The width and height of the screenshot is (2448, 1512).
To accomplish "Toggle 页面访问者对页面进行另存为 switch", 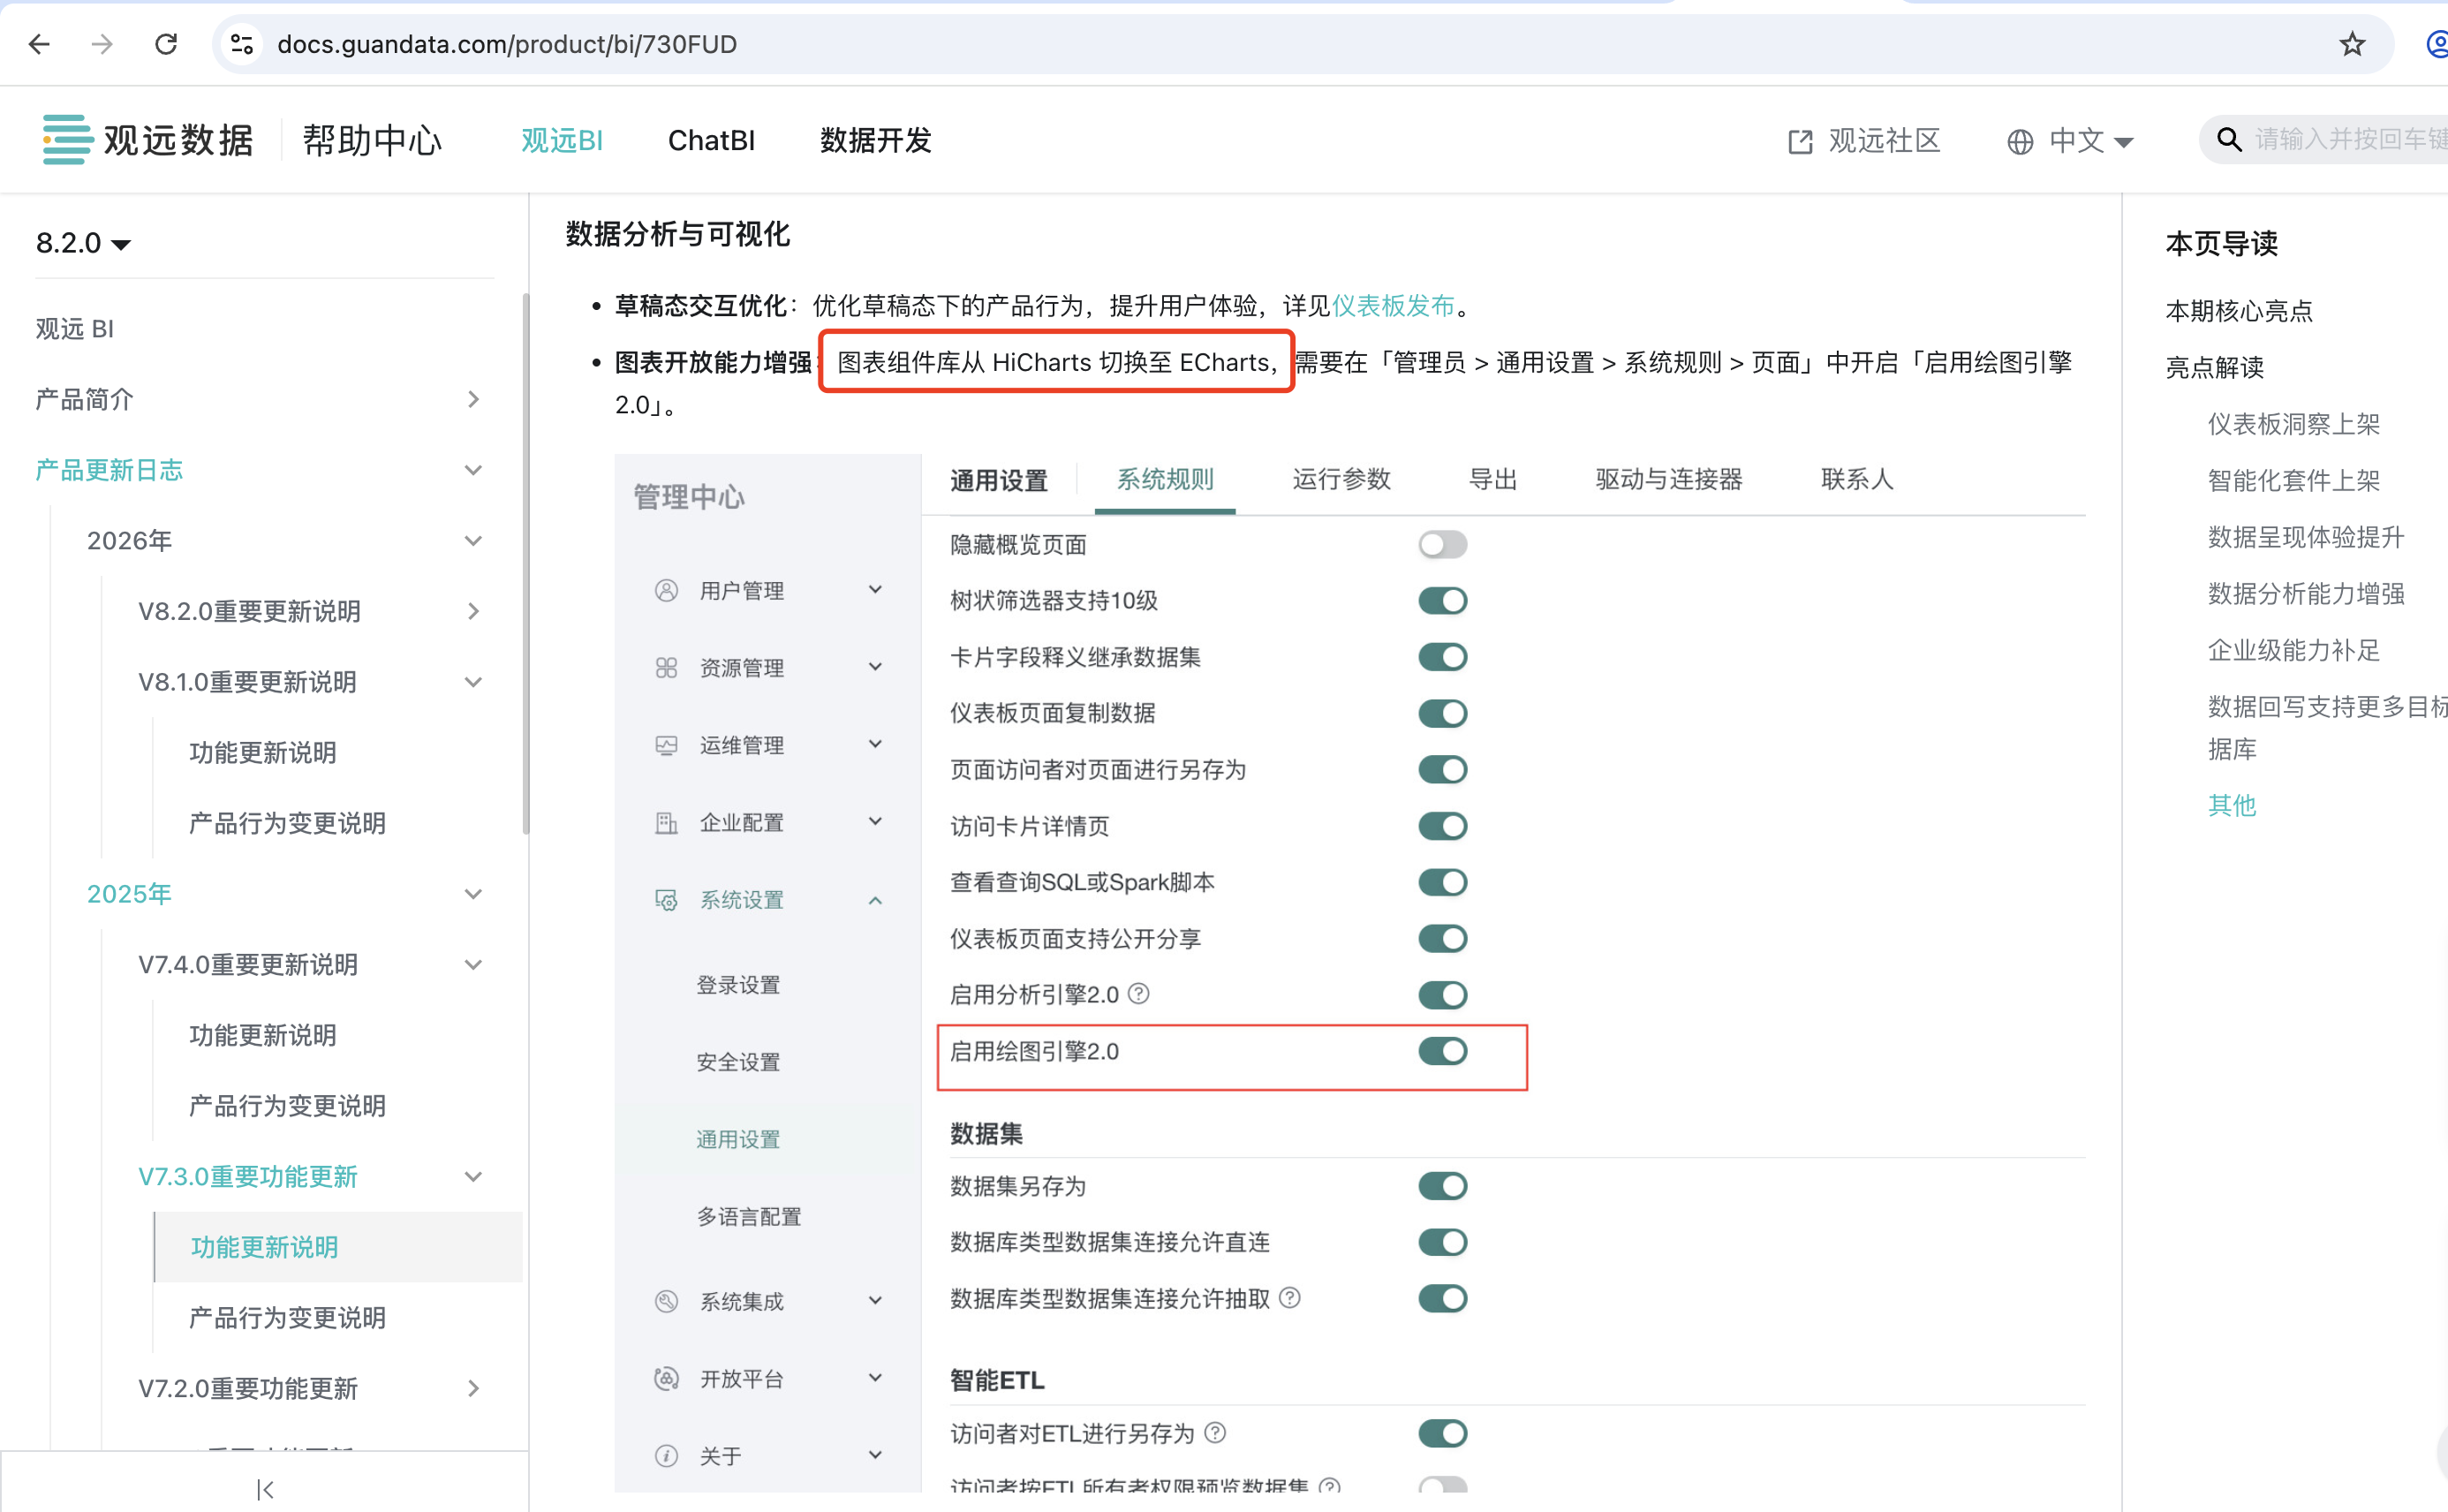I will click(1442, 770).
